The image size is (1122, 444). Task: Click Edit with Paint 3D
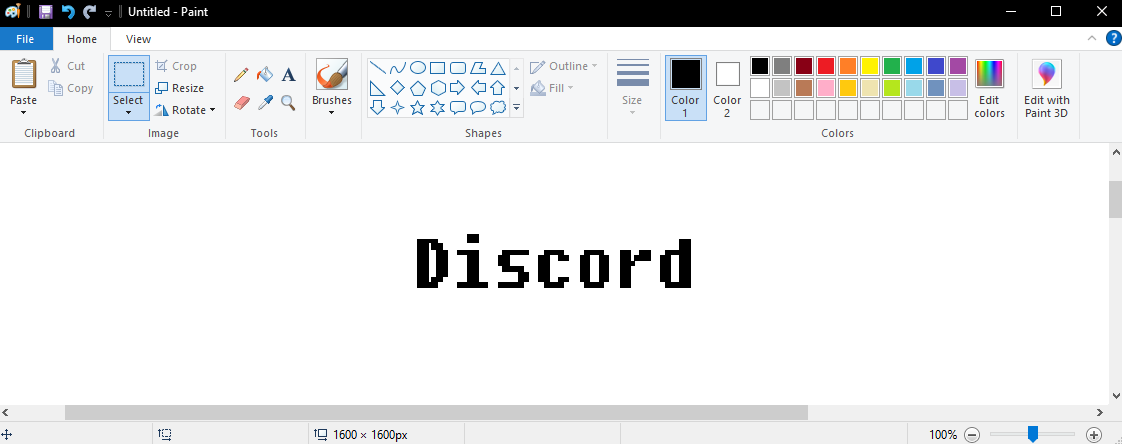1047,87
